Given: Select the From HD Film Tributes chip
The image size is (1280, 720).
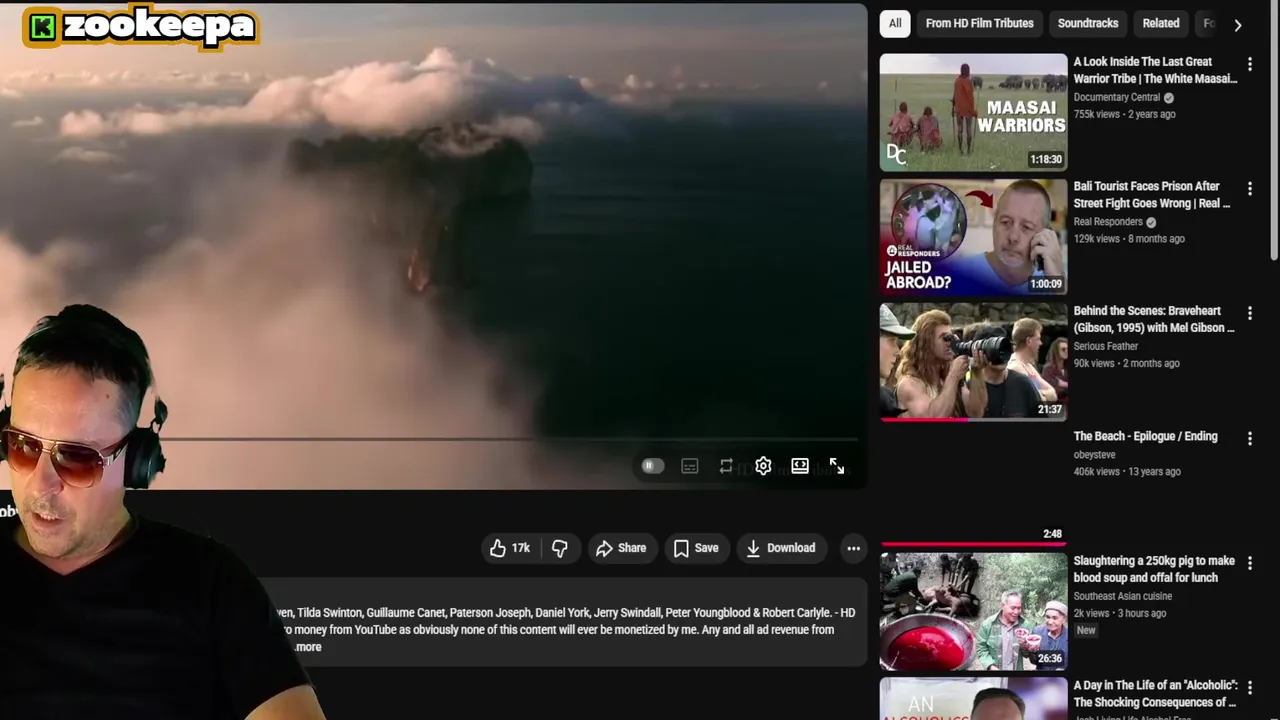Looking at the screenshot, I should 979,23.
